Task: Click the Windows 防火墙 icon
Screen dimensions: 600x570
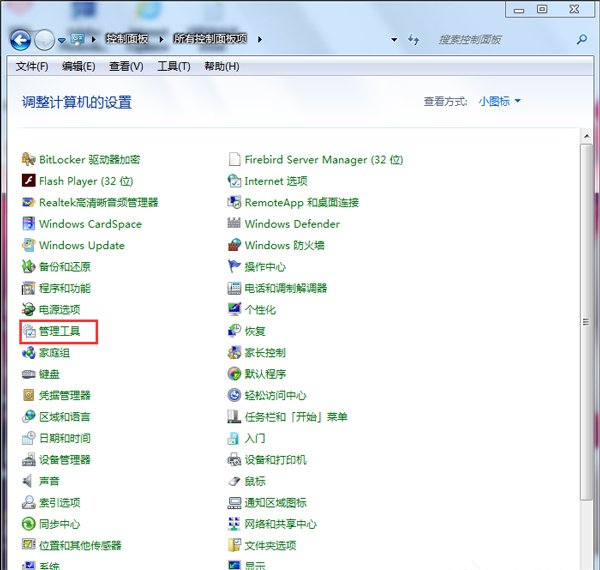Action: (x=234, y=245)
